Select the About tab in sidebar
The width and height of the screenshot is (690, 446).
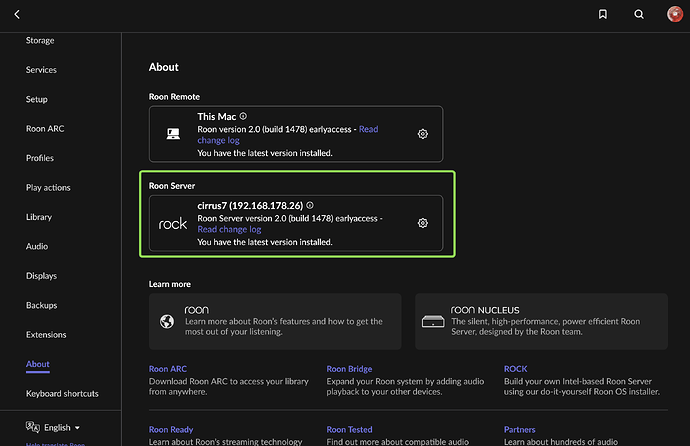coord(38,364)
